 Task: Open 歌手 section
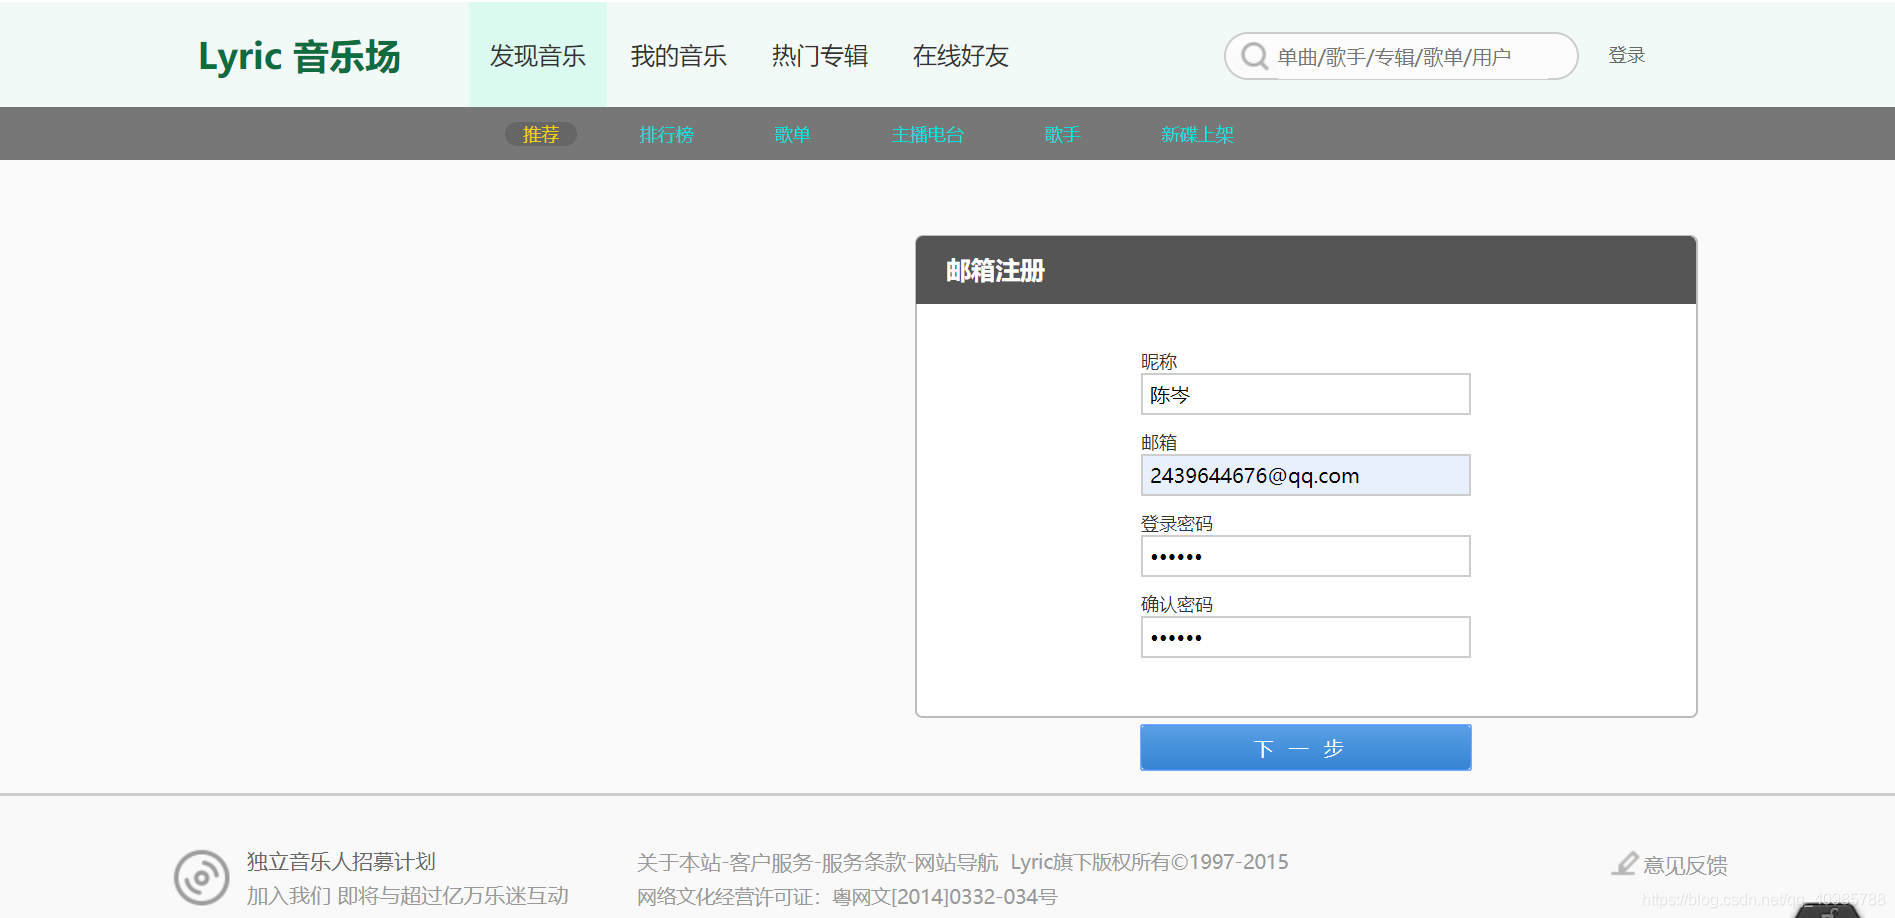1063,134
